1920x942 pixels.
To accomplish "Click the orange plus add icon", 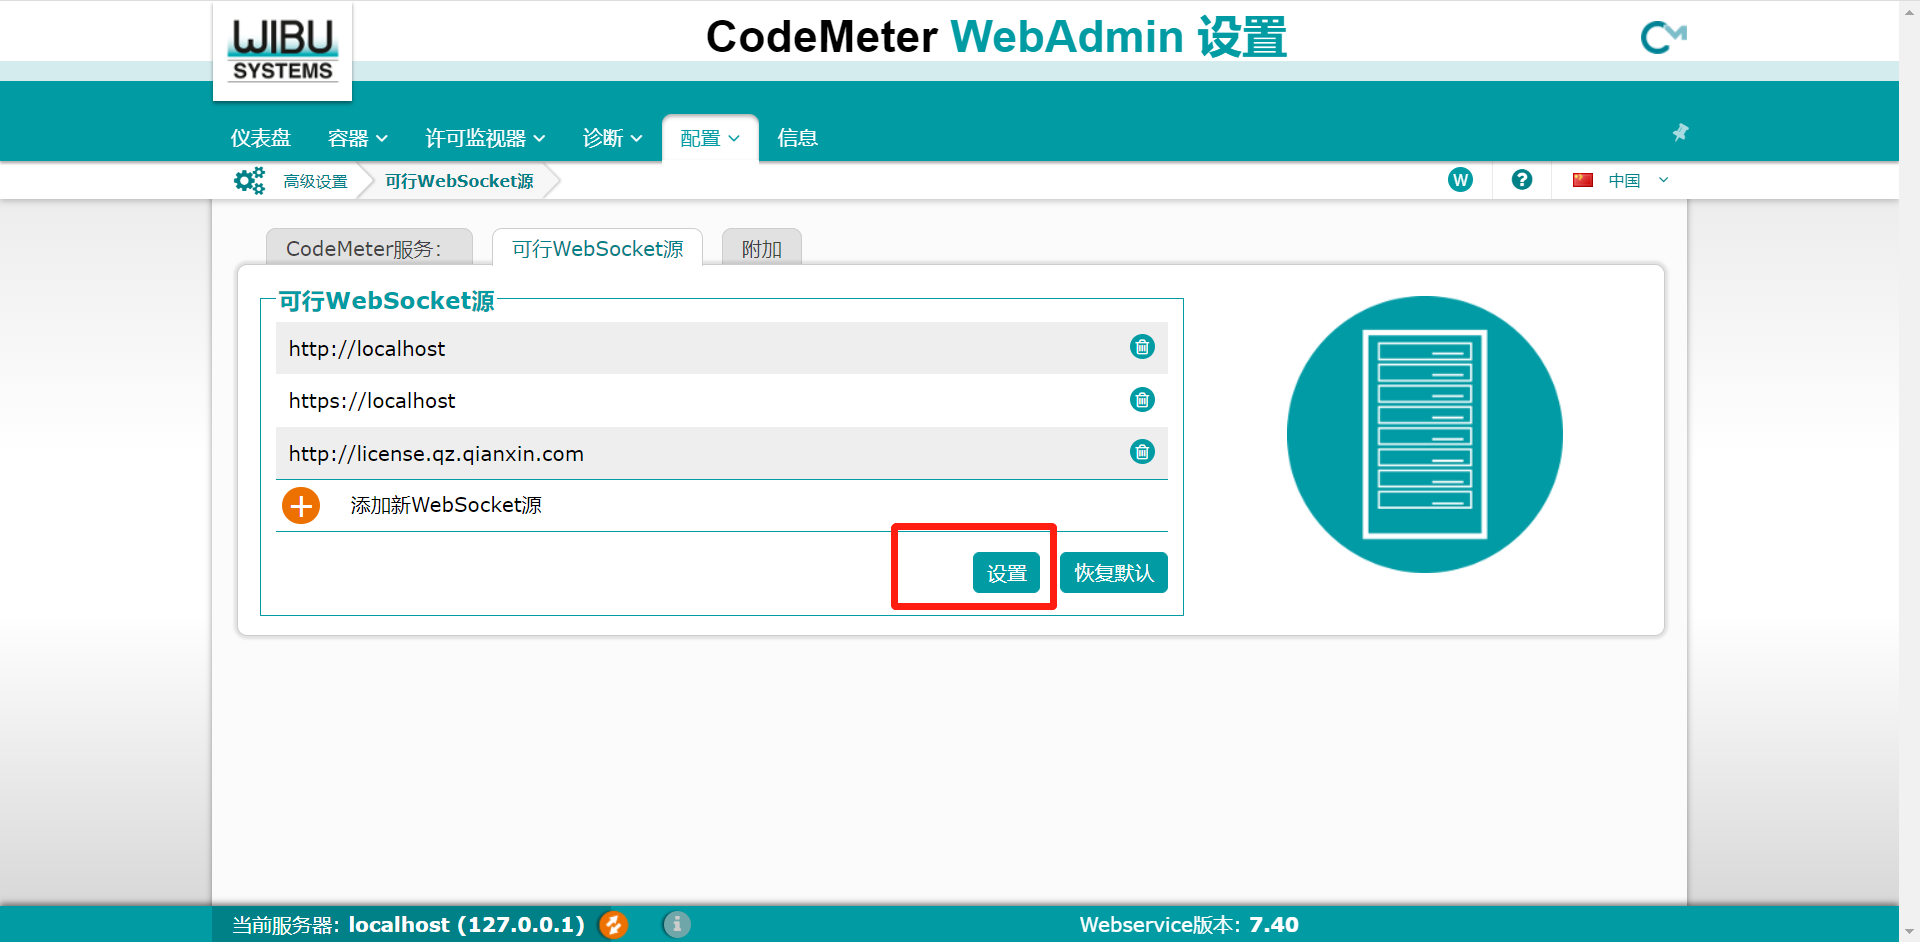I will tap(300, 505).
